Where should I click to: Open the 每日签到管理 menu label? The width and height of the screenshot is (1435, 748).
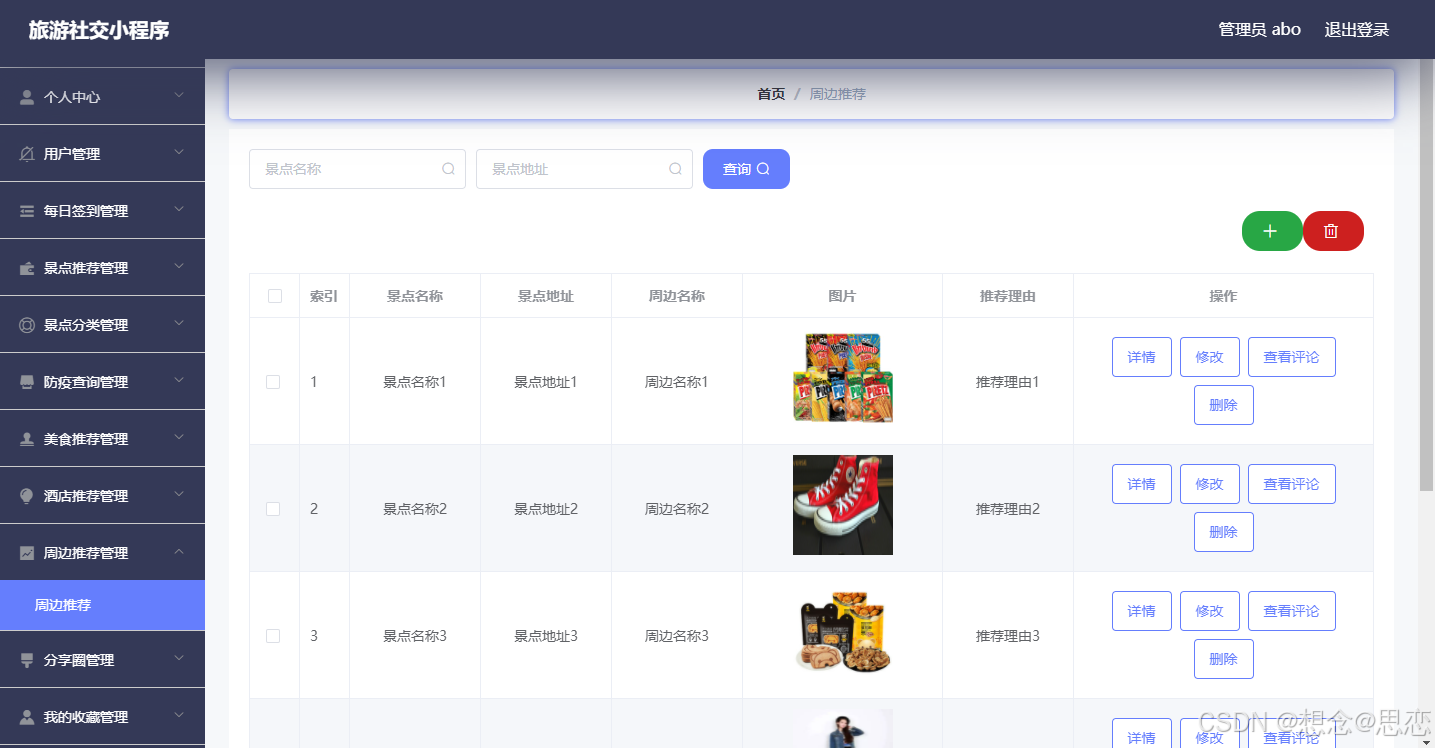[86, 211]
